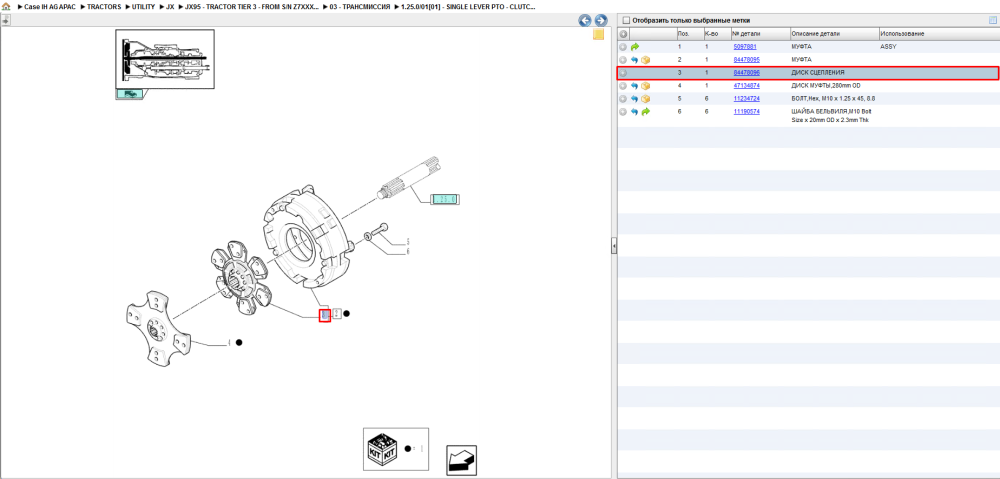The image size is (1000, 479).
Task: Select the 'ASSY' usage cell
Action: (888, 47)
